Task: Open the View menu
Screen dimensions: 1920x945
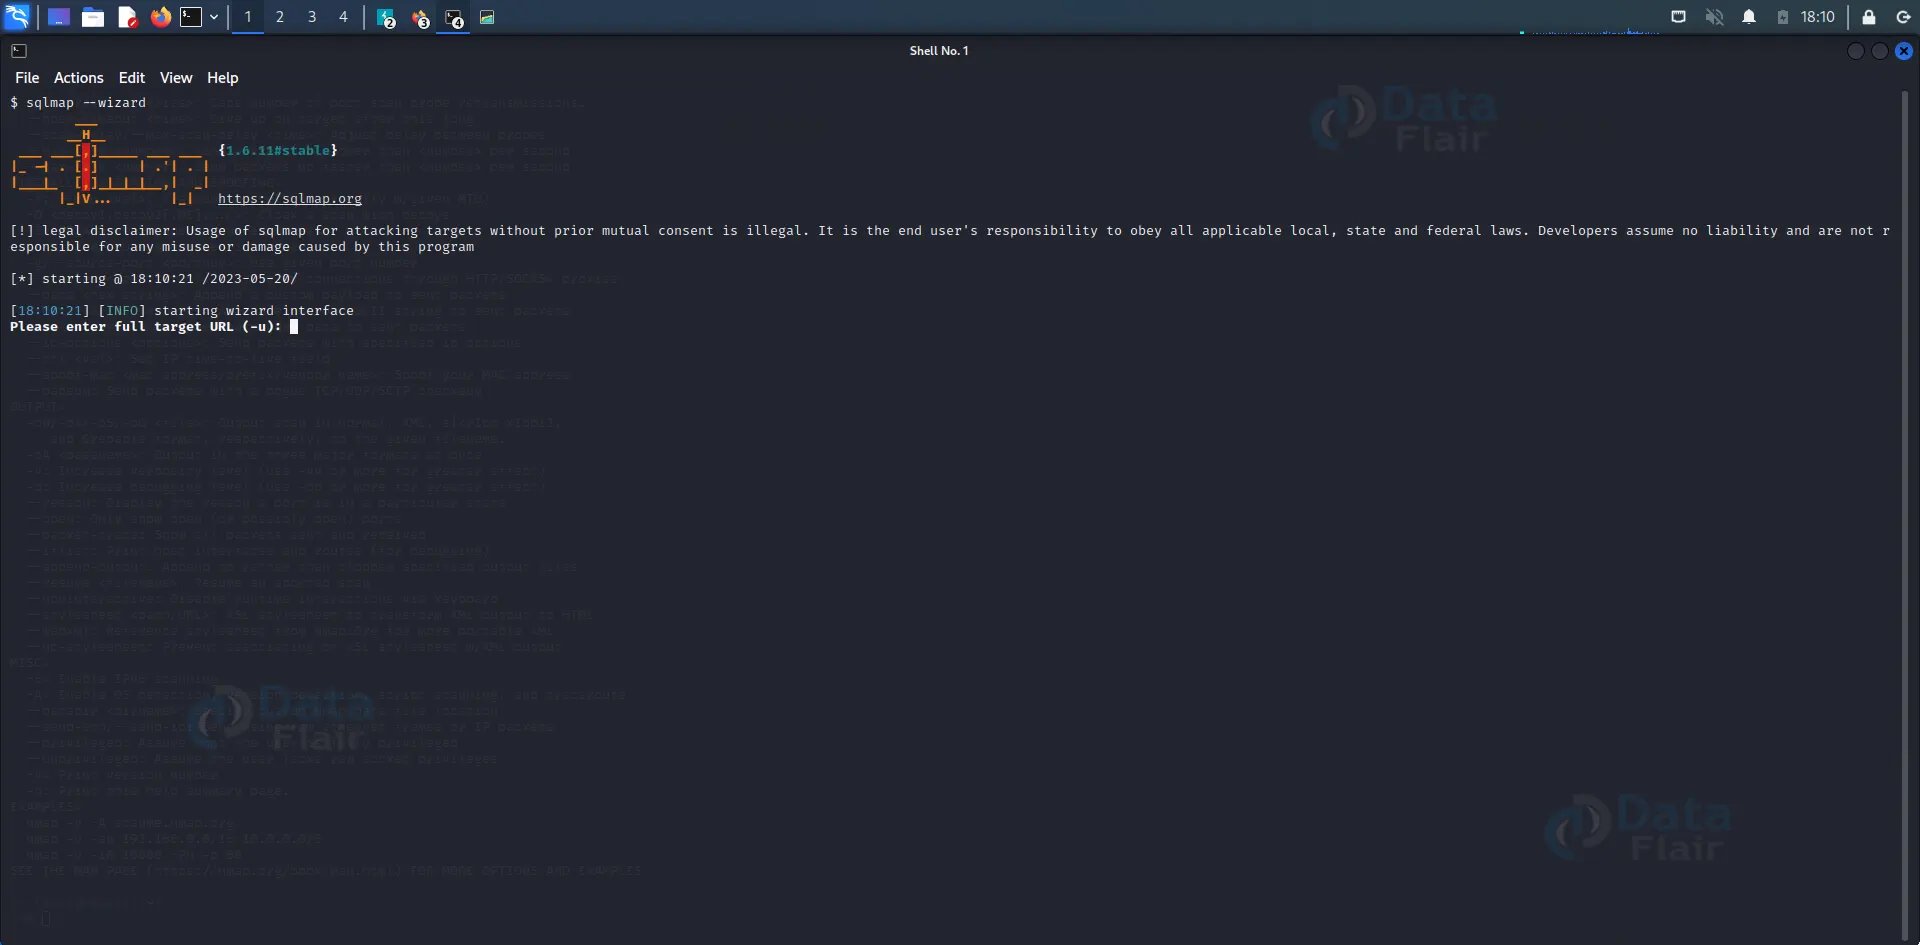Action: [x=176, y=78]
